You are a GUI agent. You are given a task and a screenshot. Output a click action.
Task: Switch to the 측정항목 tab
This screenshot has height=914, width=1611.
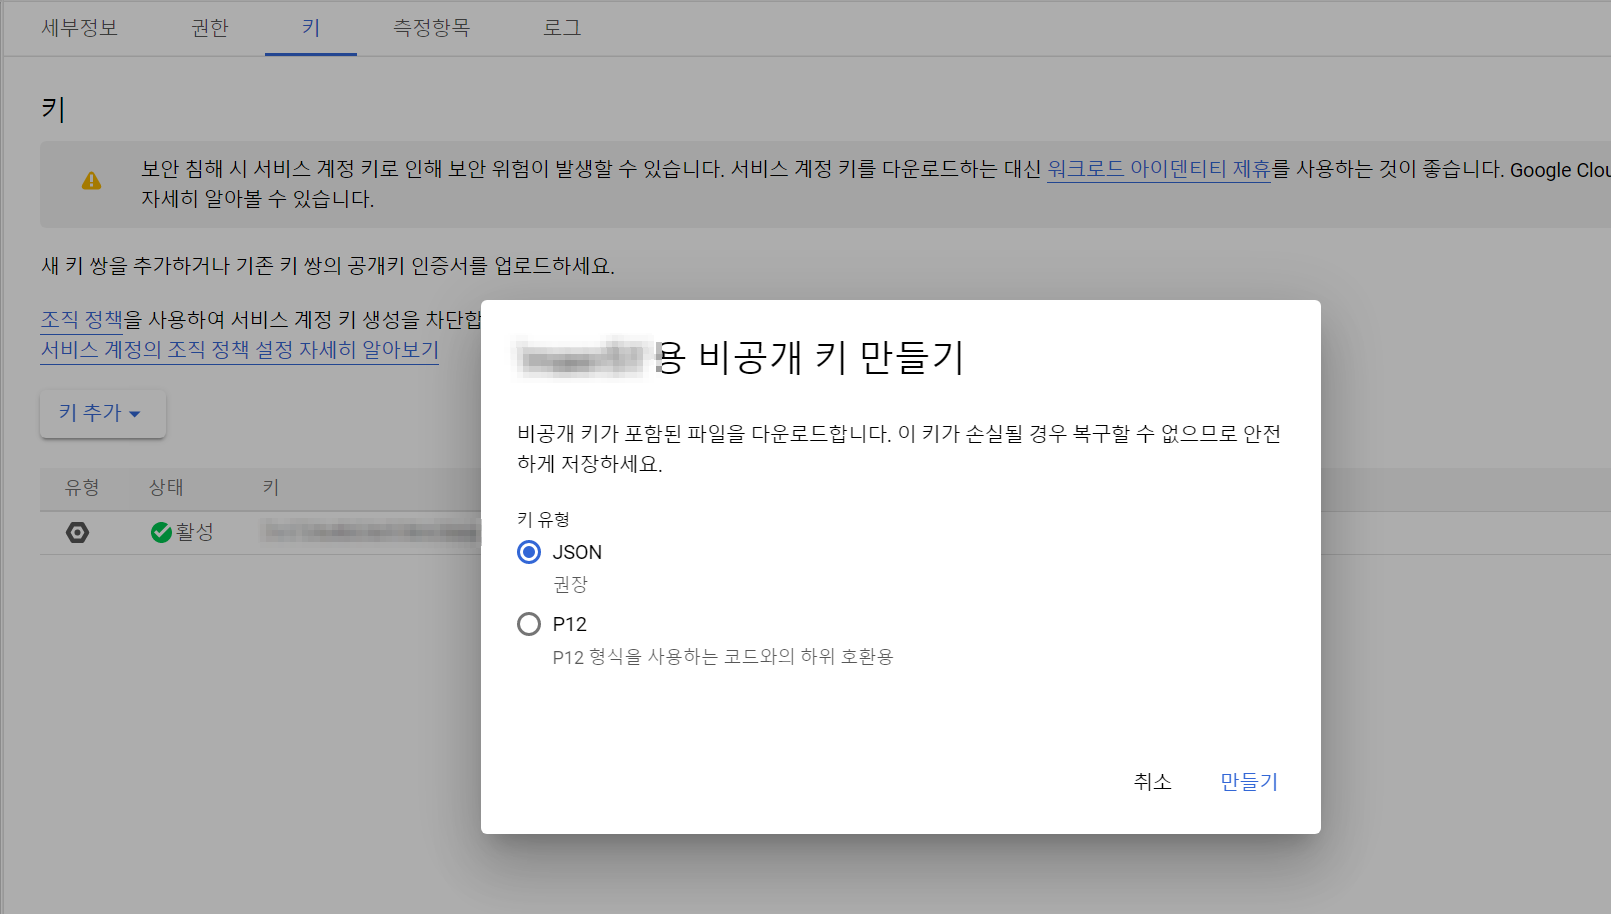432,28
